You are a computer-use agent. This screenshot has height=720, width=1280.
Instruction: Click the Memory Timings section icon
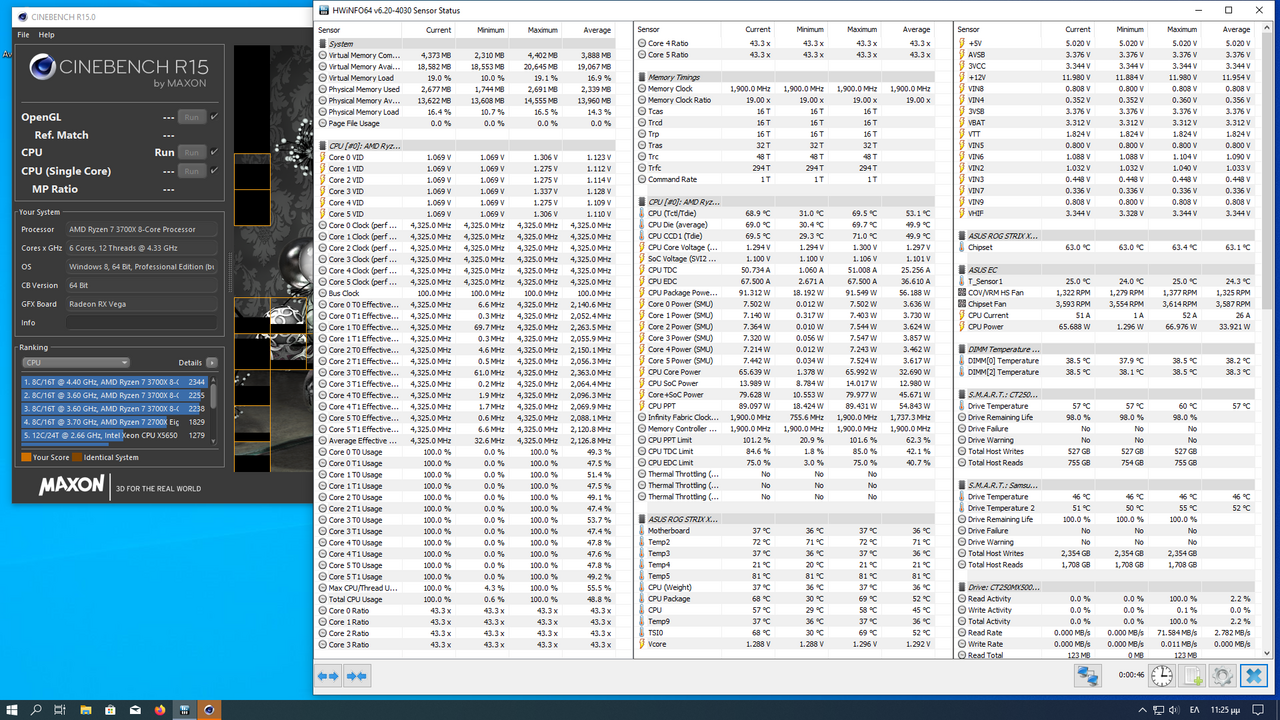pyautogui.click(x=640, y=77)
